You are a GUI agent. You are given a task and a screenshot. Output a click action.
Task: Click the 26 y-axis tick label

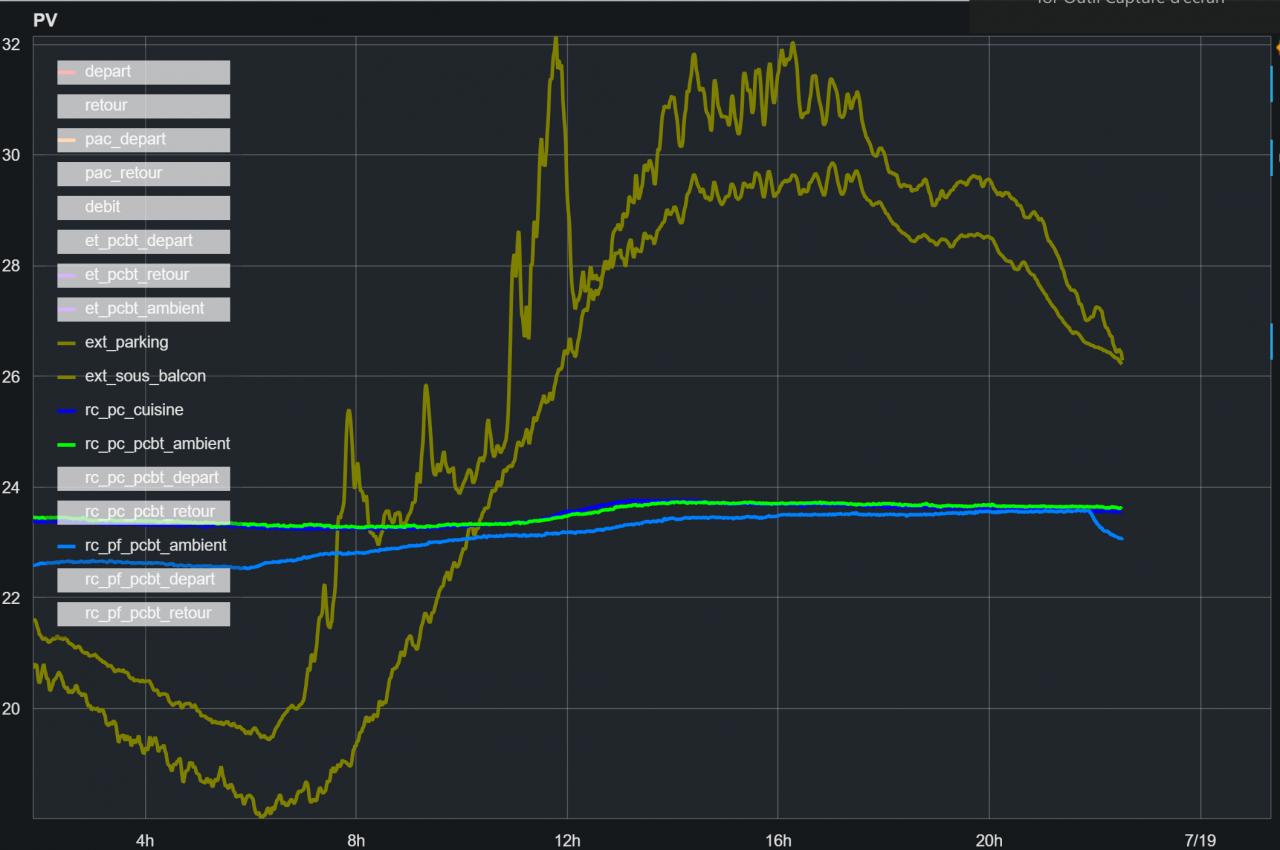pyautogui.click(x=12, y=377)
